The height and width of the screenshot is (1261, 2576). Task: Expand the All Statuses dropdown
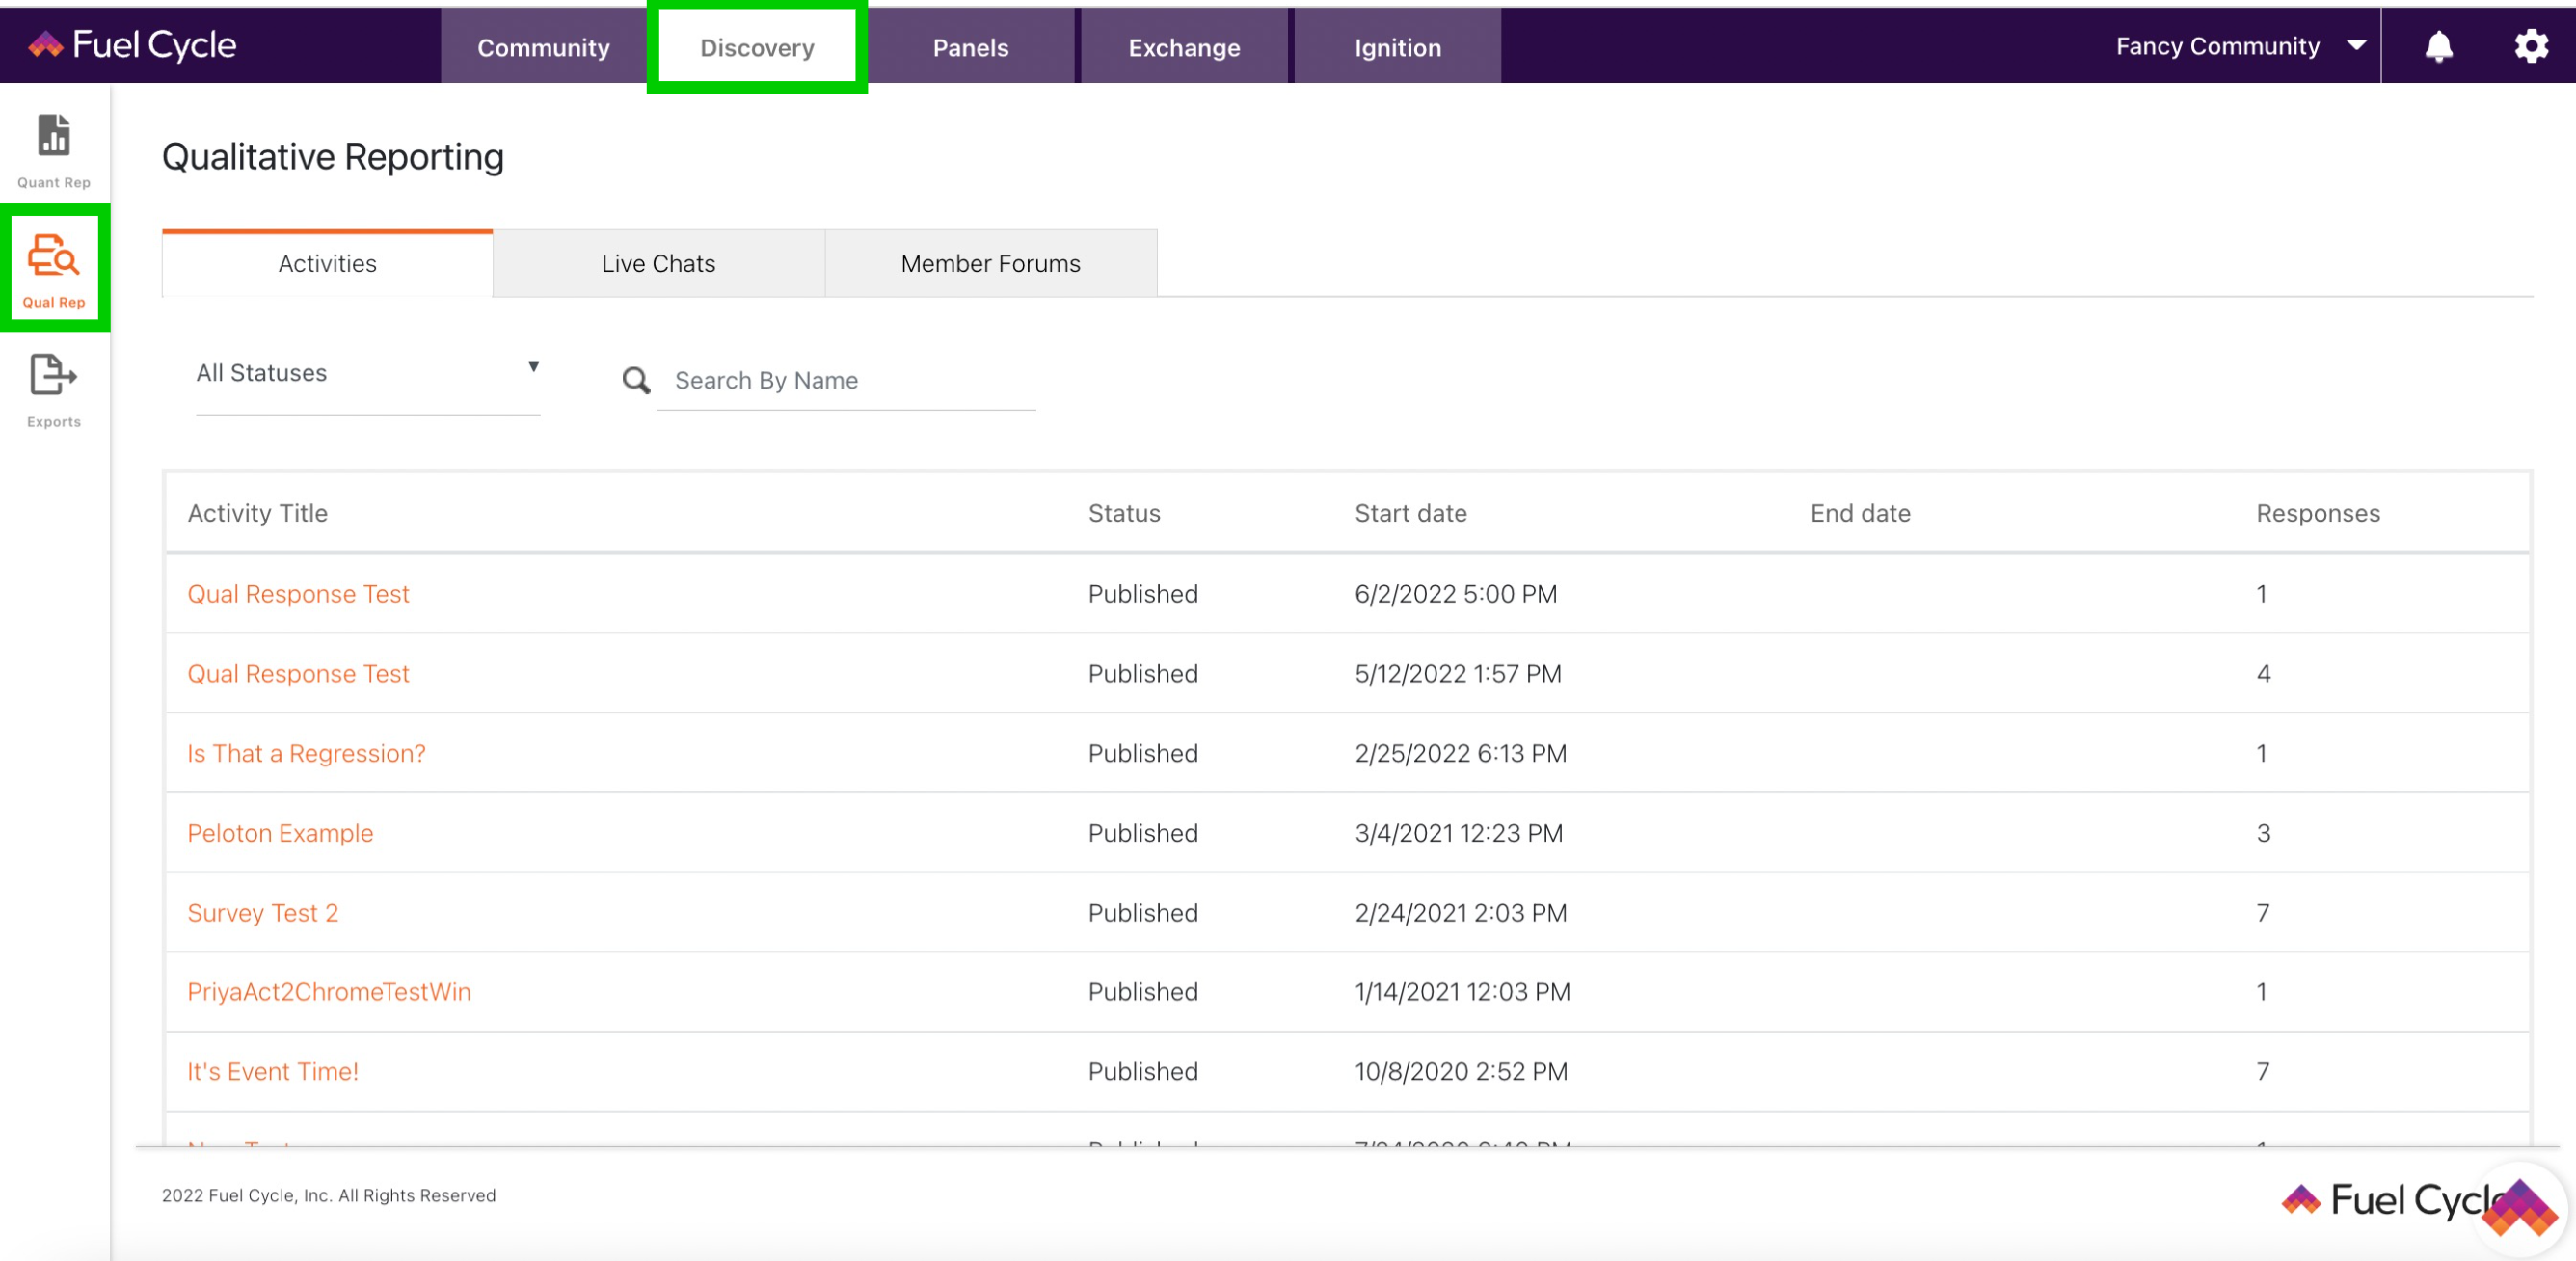[367, 373]
